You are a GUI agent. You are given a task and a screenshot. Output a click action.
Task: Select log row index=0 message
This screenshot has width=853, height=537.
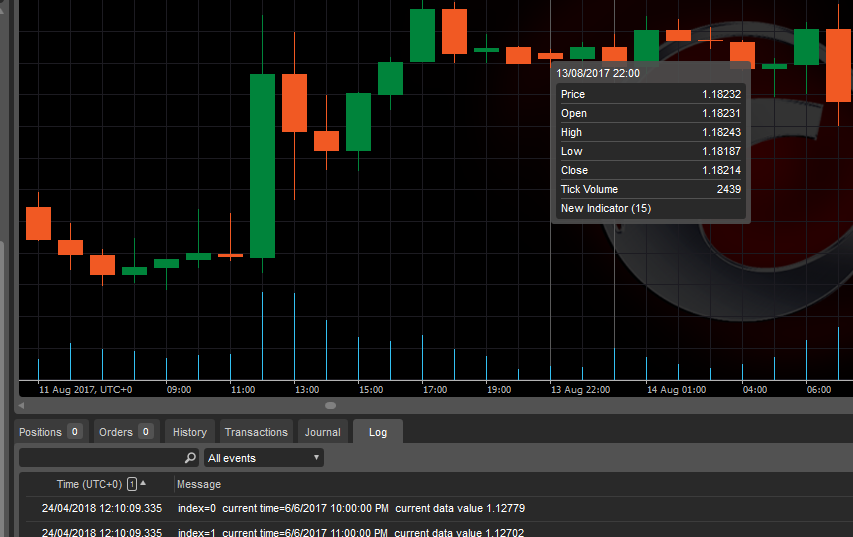pos(351,508)
